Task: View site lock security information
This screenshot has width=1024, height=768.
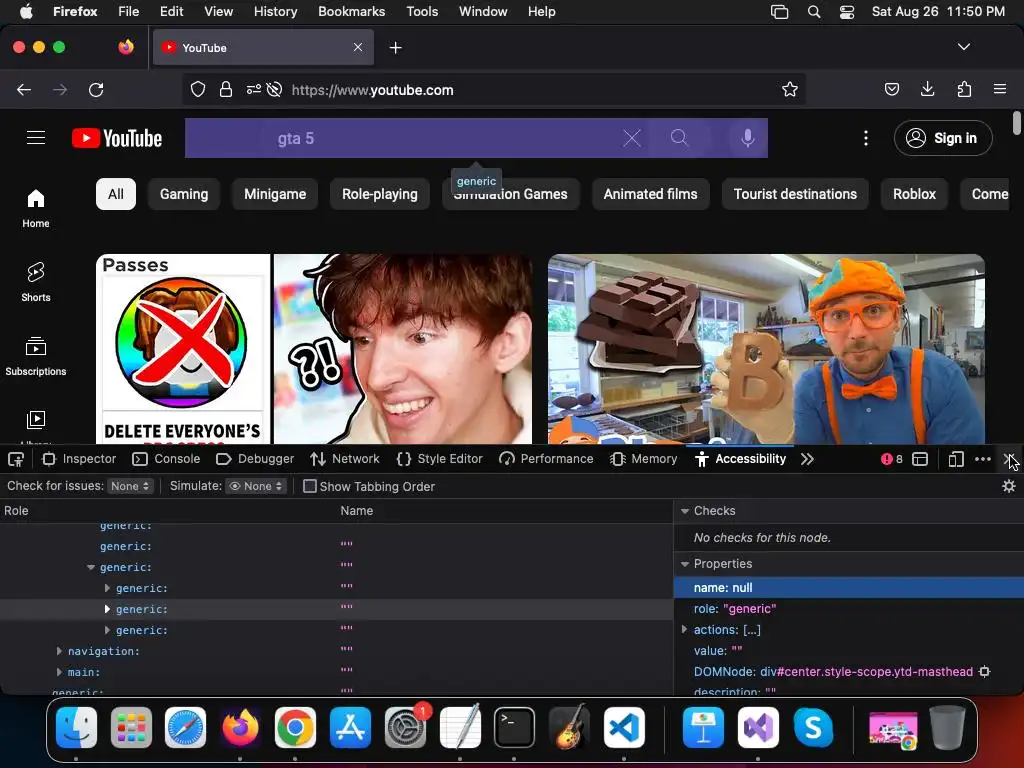Action: coord(226,89)
